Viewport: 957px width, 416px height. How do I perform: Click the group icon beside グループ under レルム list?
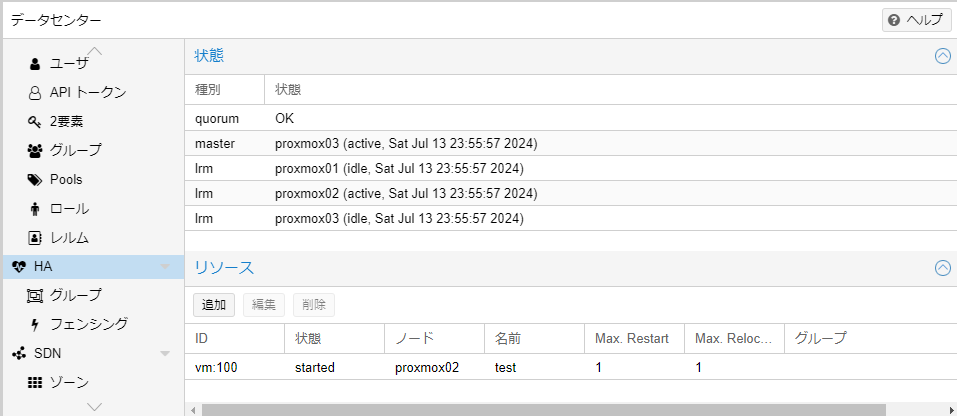click(35, 151)
